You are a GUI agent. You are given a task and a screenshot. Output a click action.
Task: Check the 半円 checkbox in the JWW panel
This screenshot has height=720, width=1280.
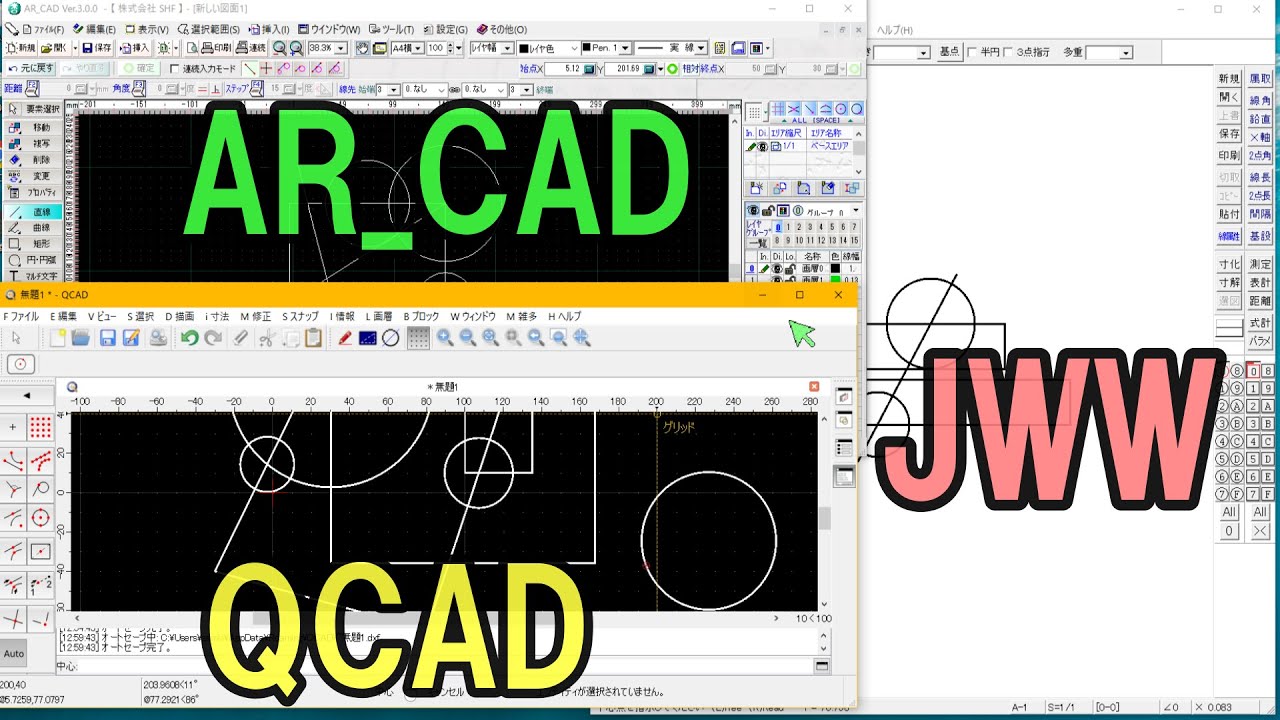tap(971, 52)
